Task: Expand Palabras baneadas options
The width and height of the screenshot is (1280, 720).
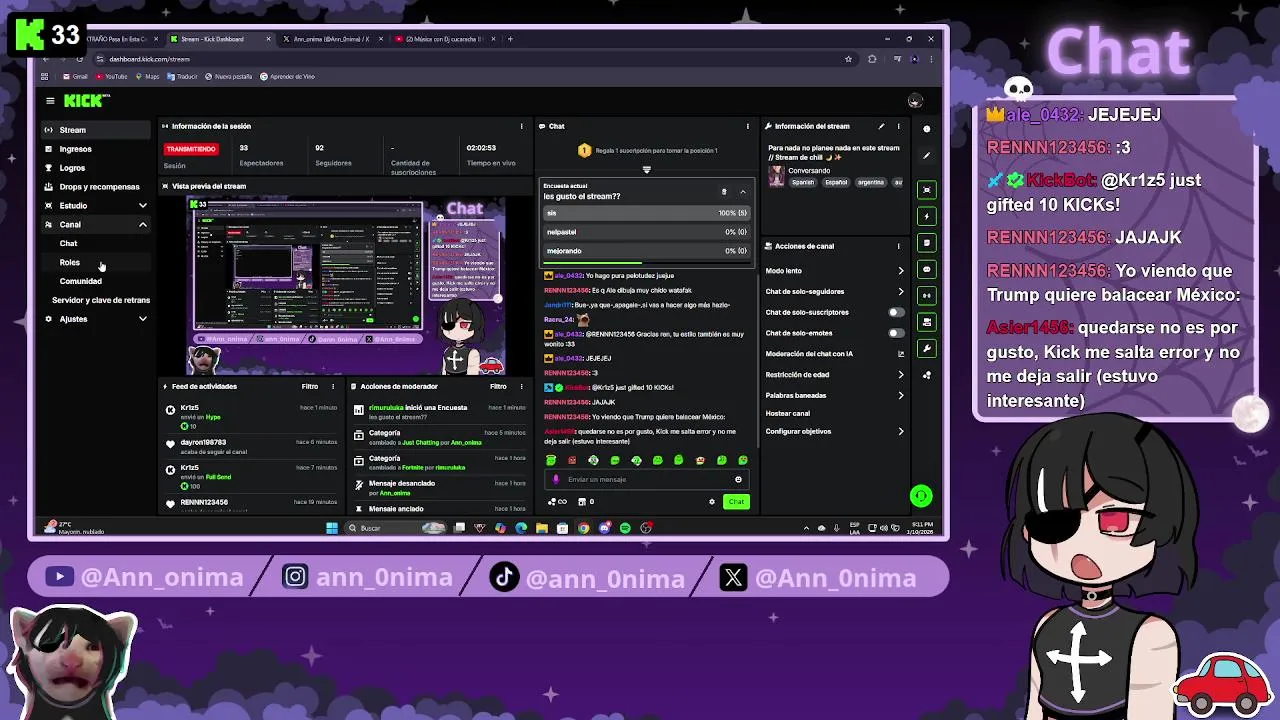Action: click(x=900, y=395)
